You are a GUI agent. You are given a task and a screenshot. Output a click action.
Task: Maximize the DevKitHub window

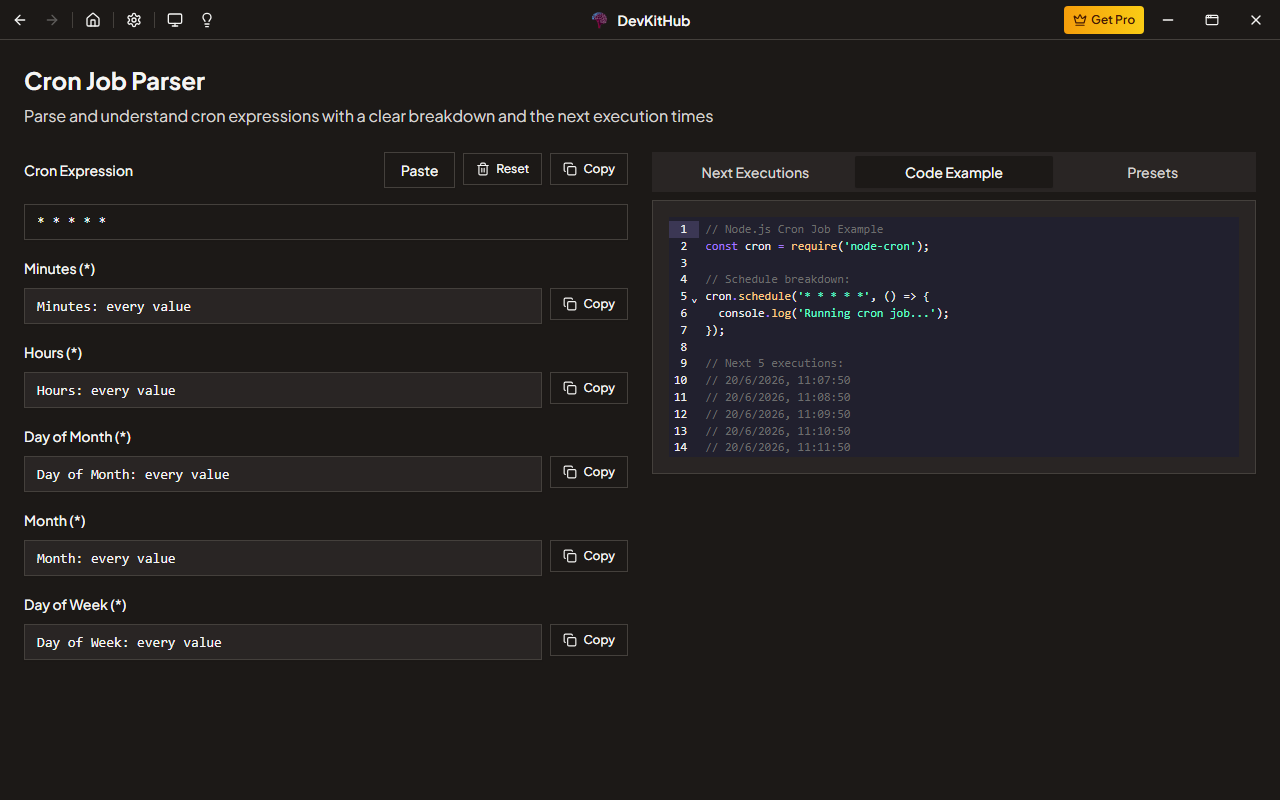1211,20
